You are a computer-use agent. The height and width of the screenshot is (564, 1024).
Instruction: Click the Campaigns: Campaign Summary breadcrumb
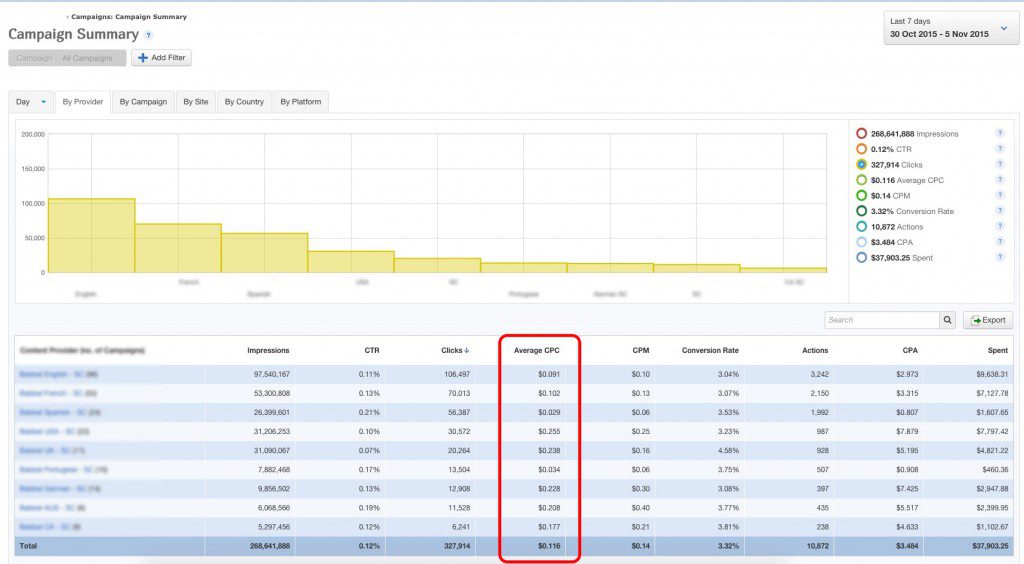point(129,17)
